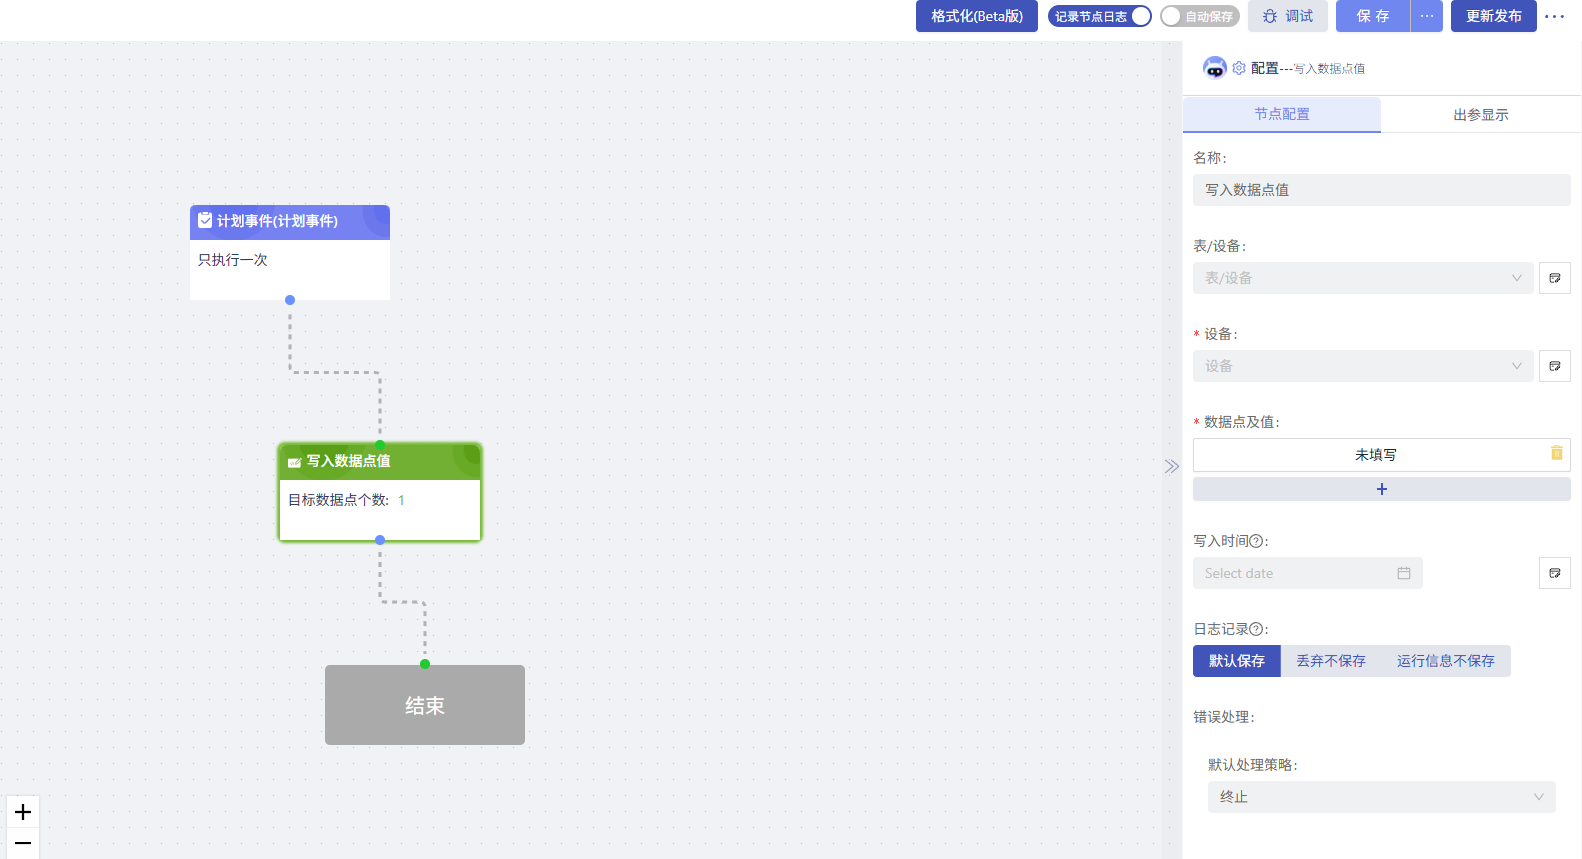Toggle the 记录节点日志 switch
This screenshot has height=859, width=1582.
1100,16
